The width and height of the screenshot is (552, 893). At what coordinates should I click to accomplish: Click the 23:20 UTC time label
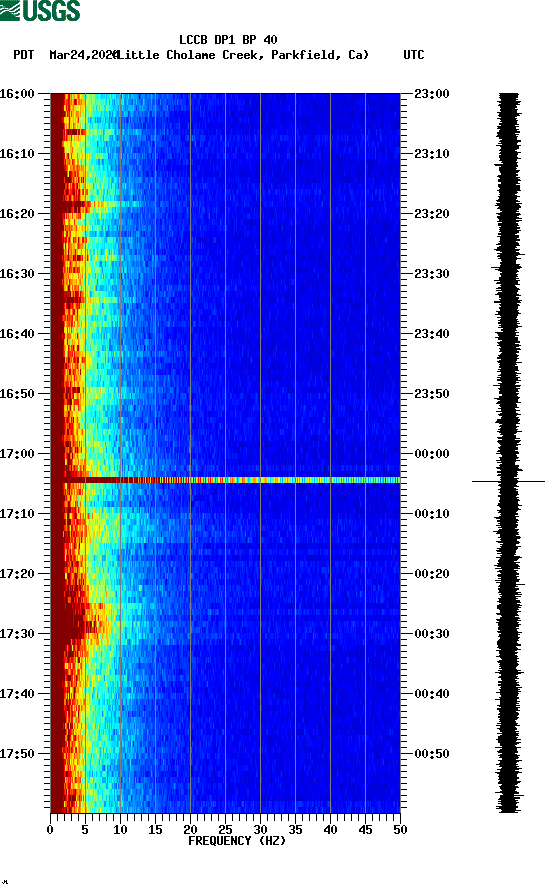[432, 214]
